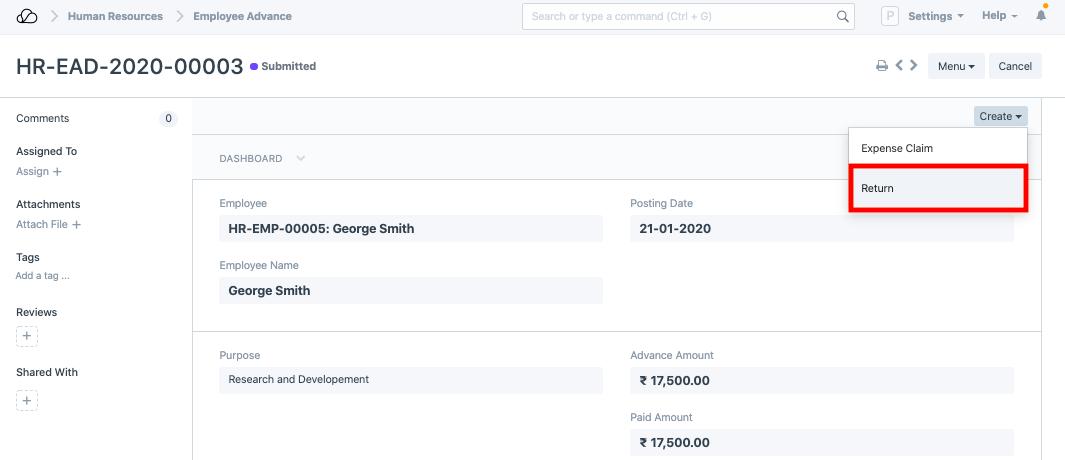Viewport: 1065px width, 460px height.
Task: Open the notifications bell
Action: [1041, 17]
